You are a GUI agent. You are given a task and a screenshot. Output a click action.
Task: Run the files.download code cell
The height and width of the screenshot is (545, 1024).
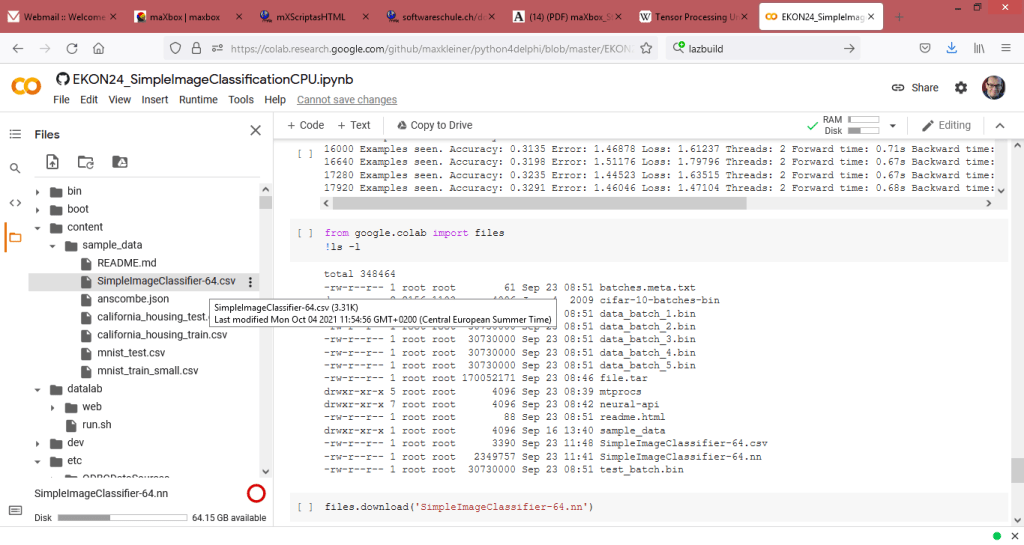(x=305, y=508)
